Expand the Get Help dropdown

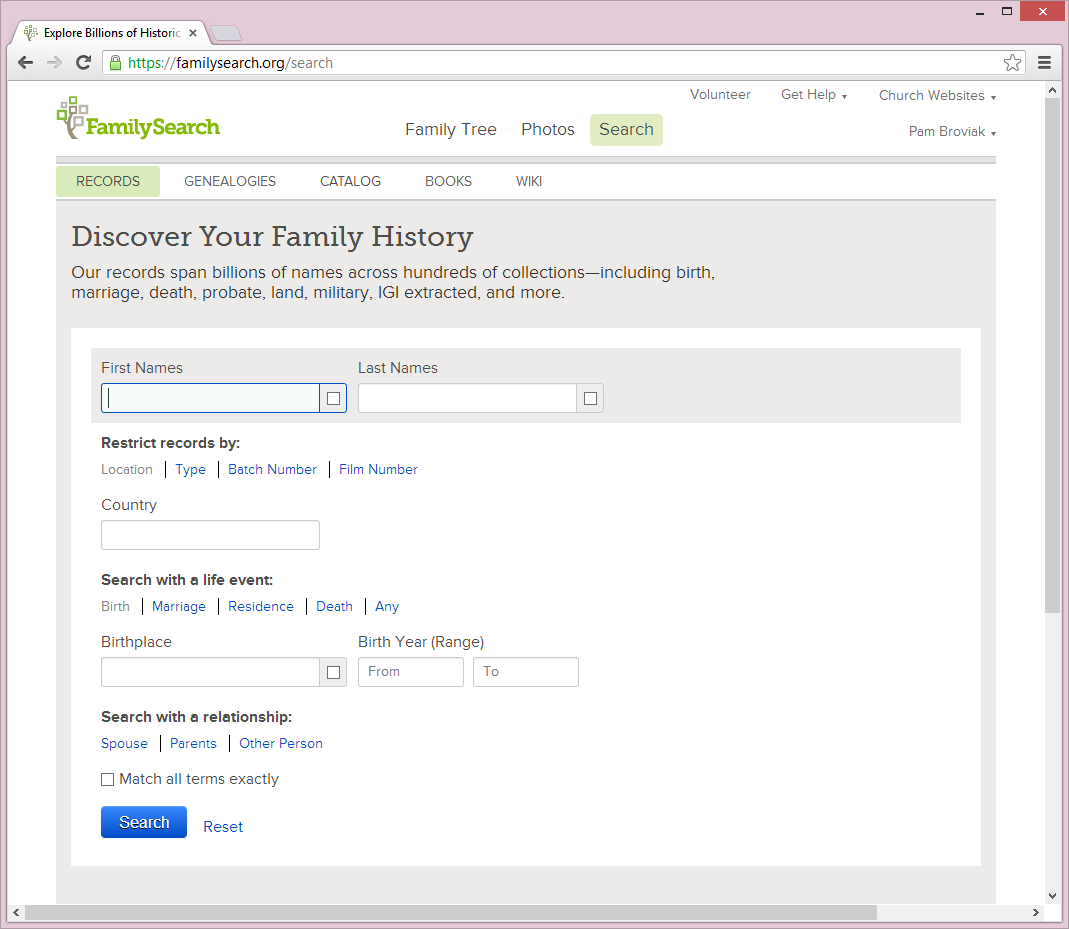point(814,95)
